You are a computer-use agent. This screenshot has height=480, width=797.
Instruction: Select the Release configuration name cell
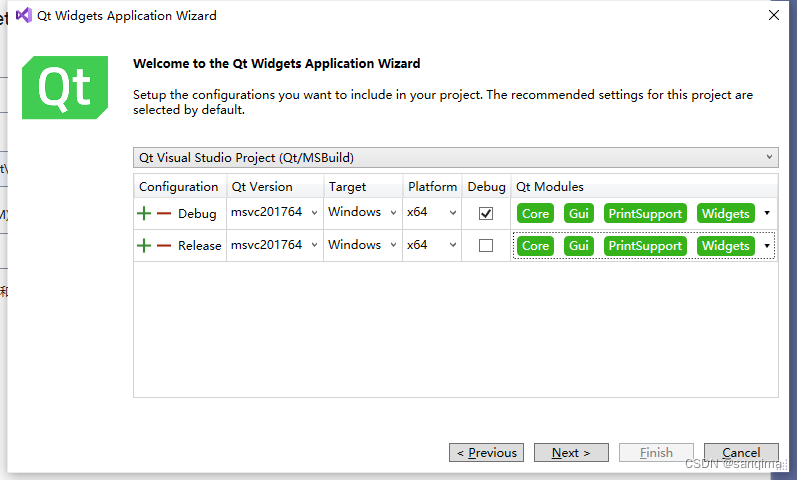pos(200,246)
